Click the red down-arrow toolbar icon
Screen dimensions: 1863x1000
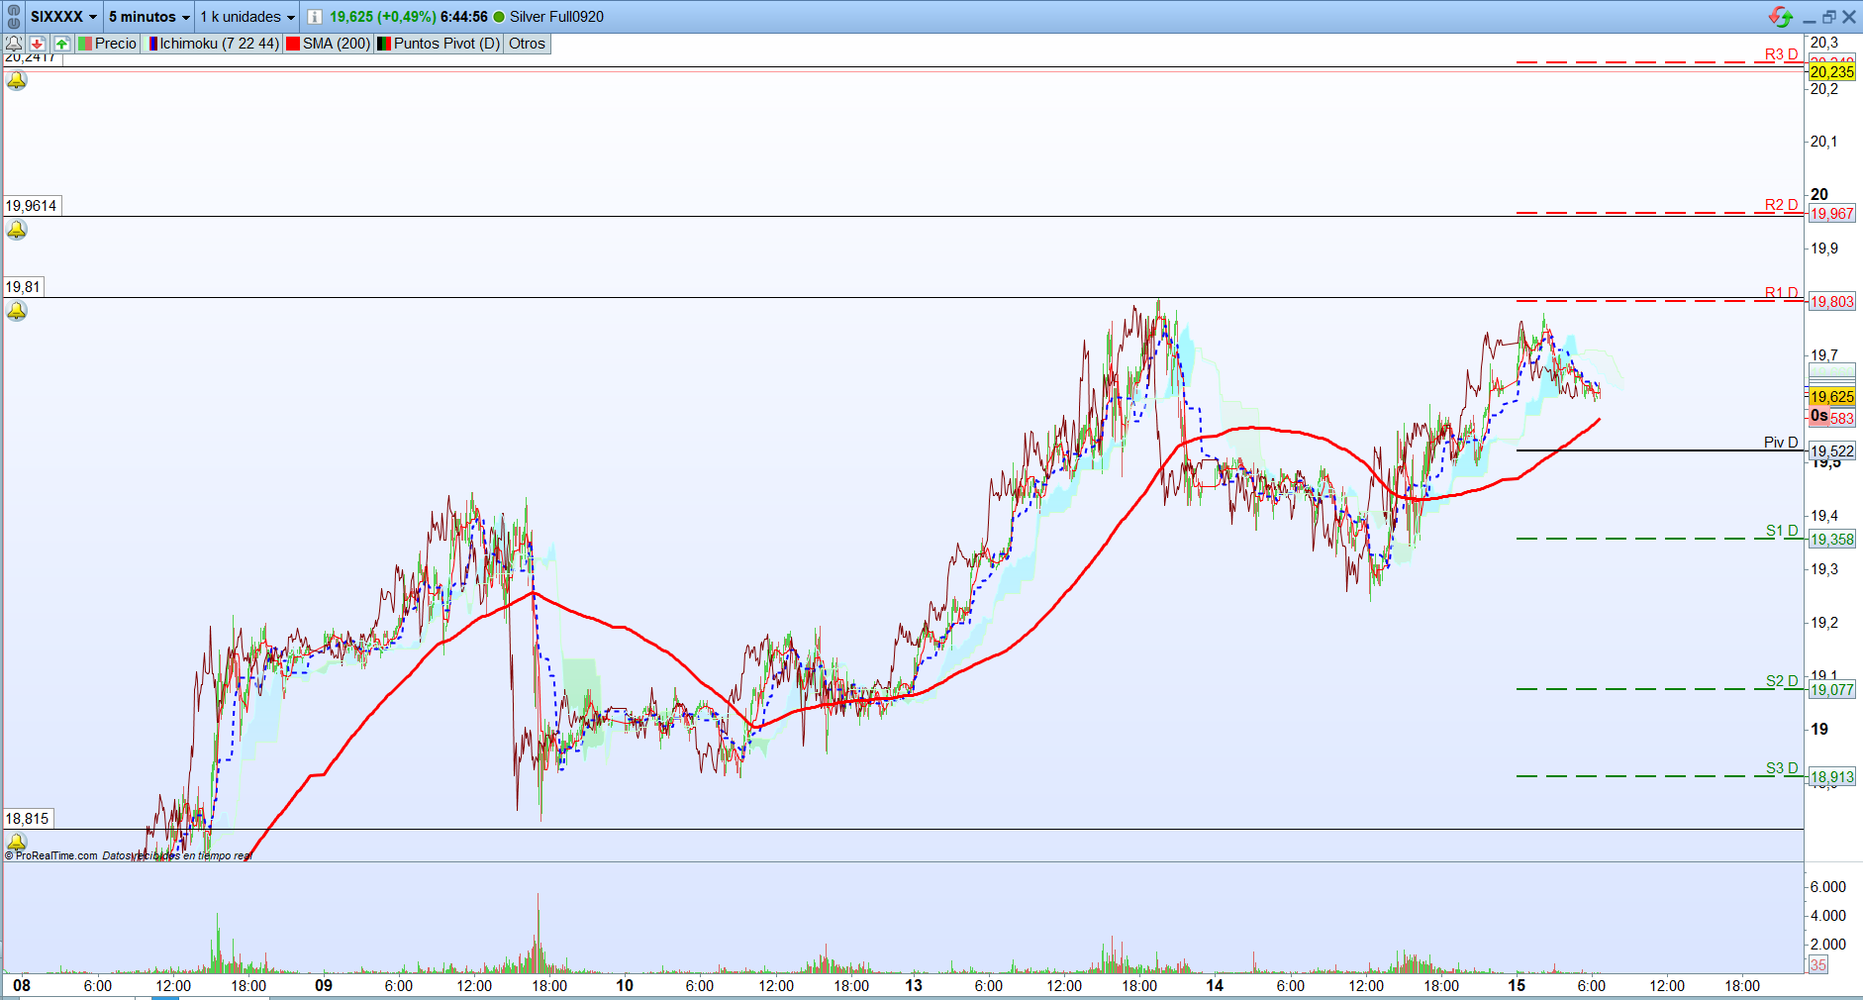click(37, 44)
